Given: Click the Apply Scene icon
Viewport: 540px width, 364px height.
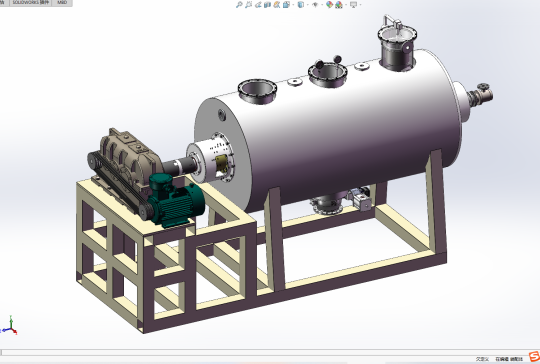Looking at the screenshot, I should (x=339, y=4).
